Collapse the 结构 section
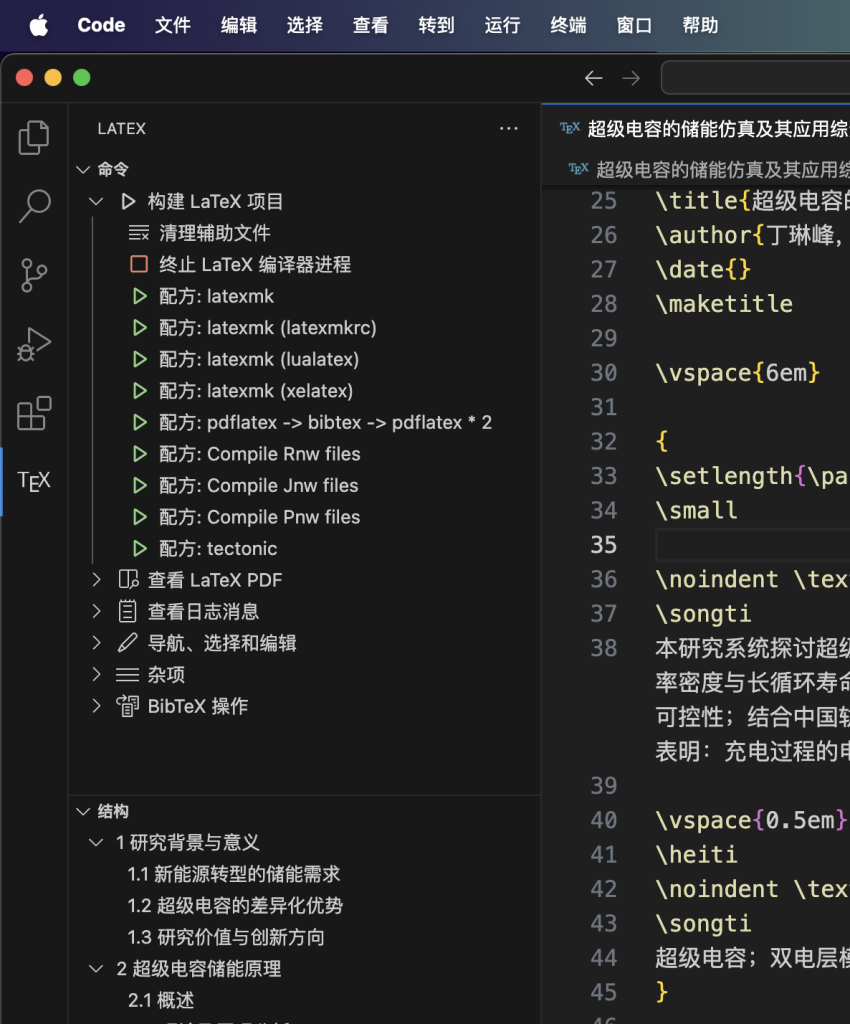 [x=83, y=812]
